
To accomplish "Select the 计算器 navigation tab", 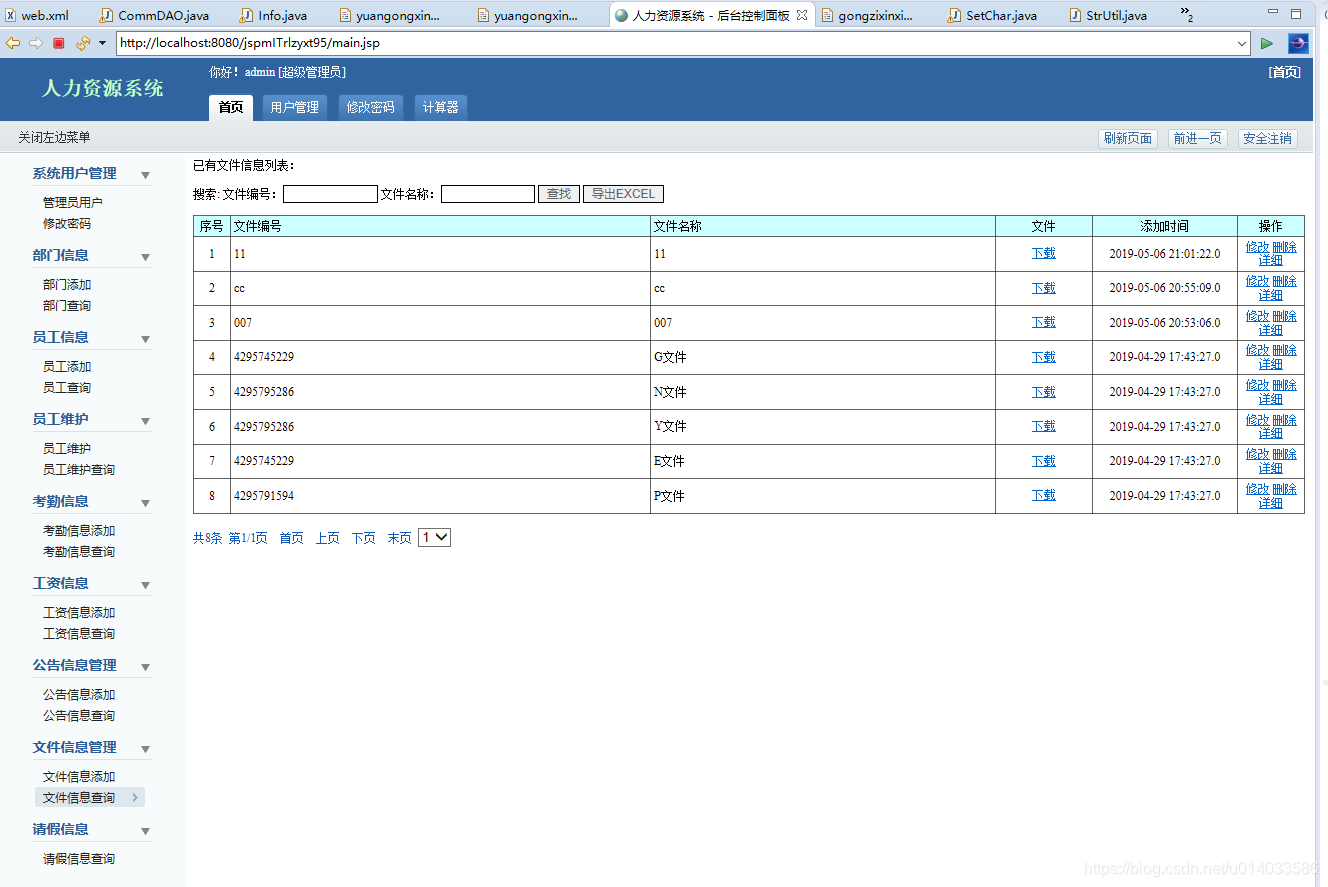I will [x=440, y=107].
